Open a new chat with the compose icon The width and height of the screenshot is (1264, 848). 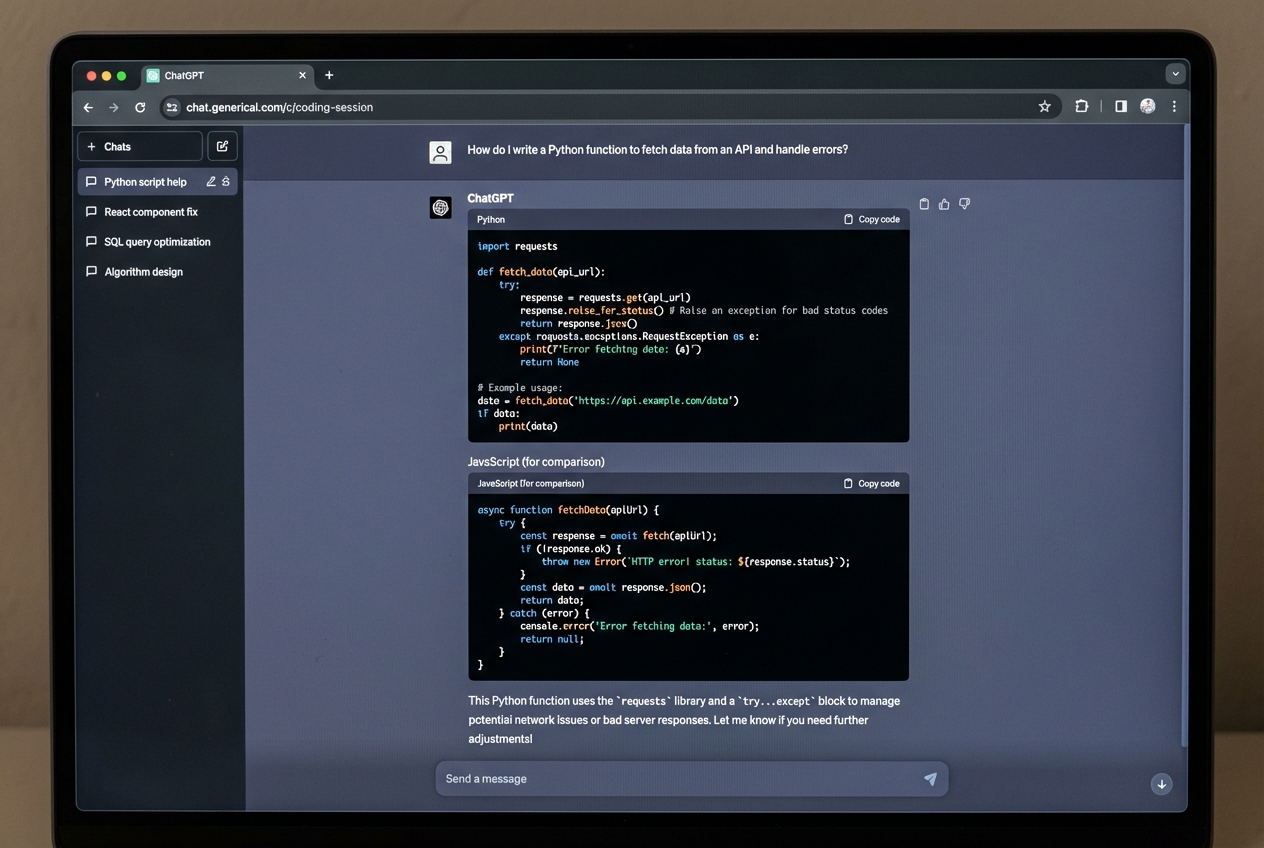[x=222, y=145]
